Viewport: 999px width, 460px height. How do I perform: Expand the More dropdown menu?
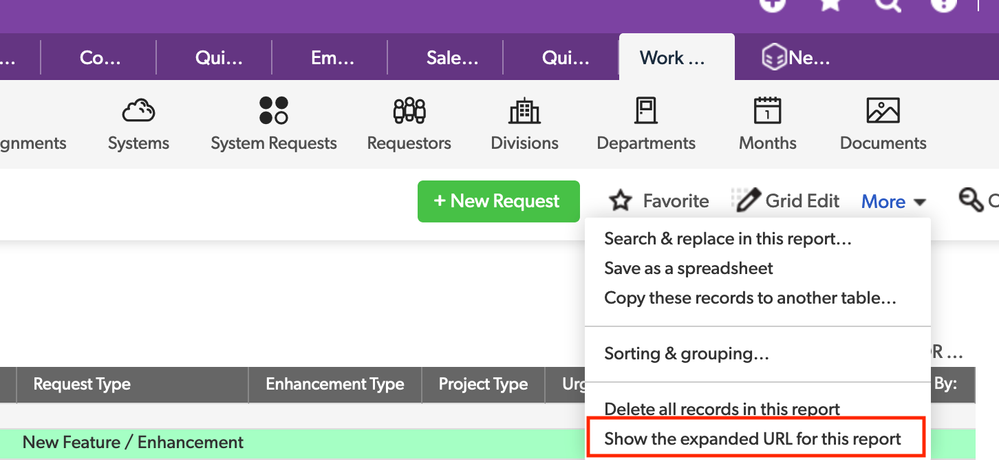(x=893, y=201)
